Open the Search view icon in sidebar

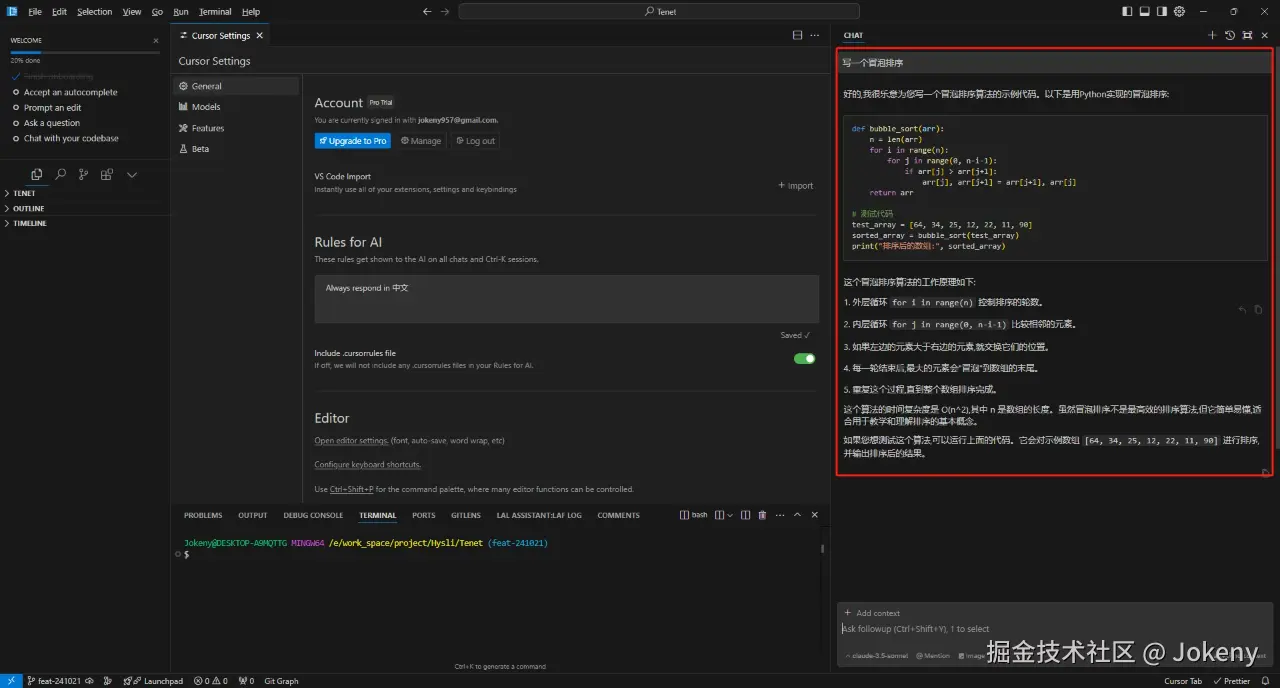click(60, 174)
